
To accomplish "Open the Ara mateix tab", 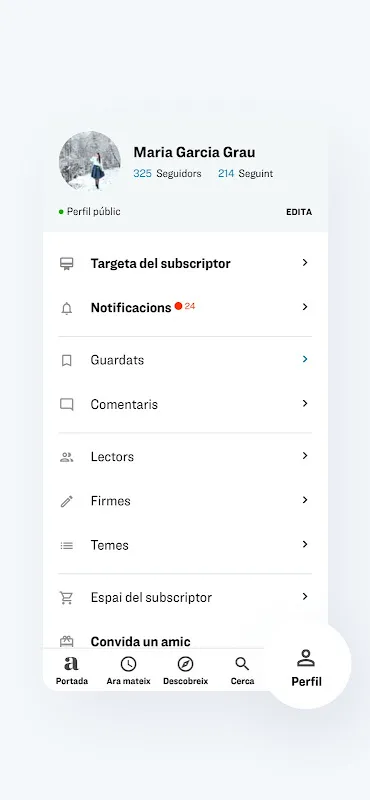I will coord(128,670).
